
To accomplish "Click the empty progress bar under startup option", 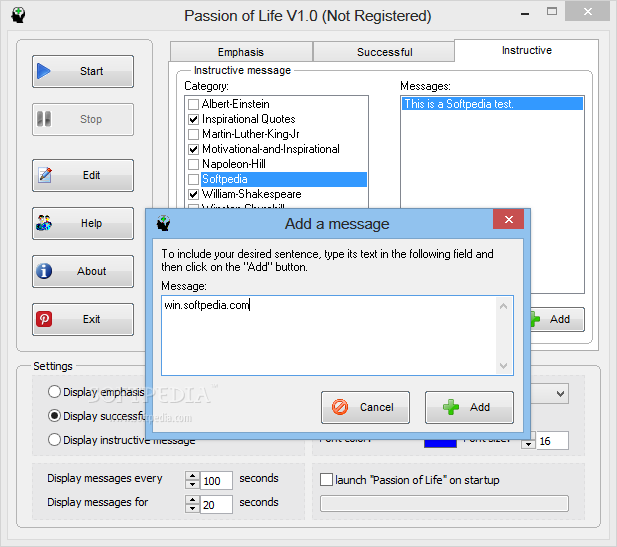I will coord(444,503).
